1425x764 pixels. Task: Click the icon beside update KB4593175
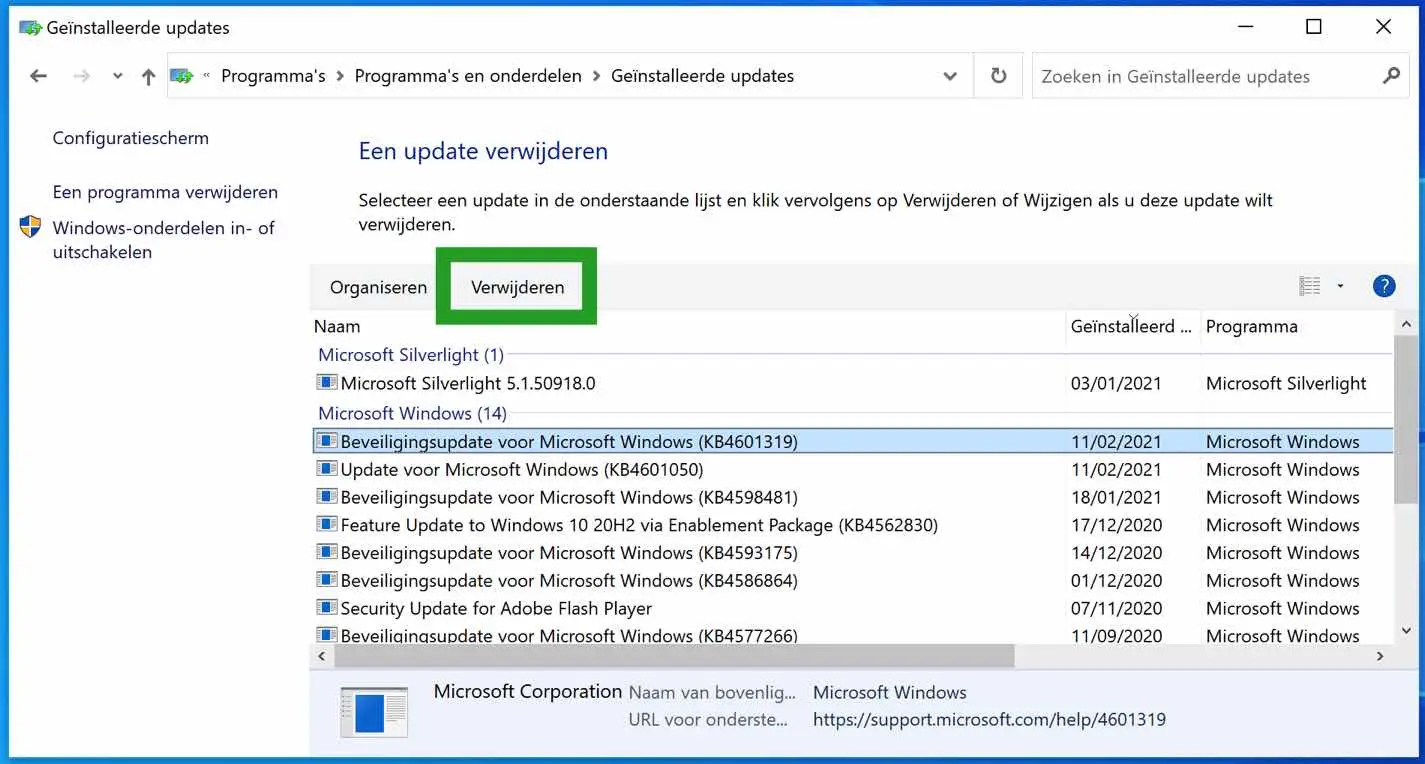coord(326,552)
